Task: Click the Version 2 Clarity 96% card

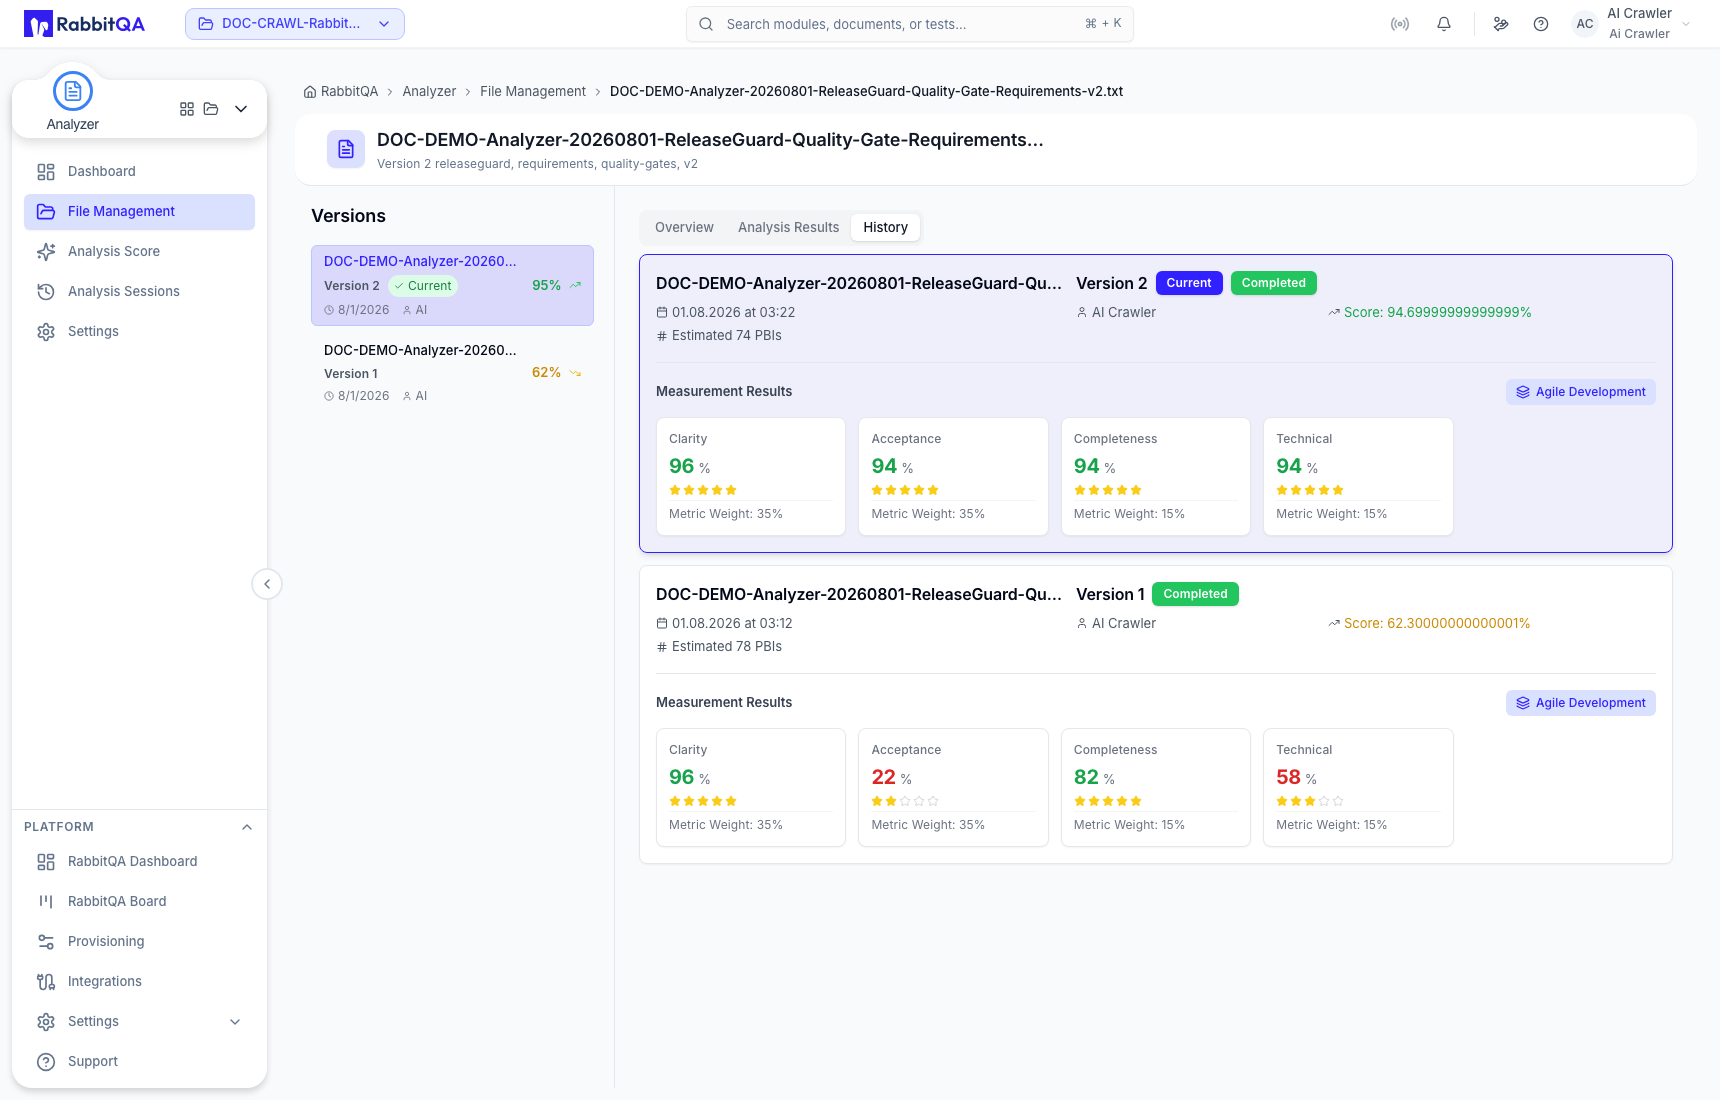Action: pos(751,476)
